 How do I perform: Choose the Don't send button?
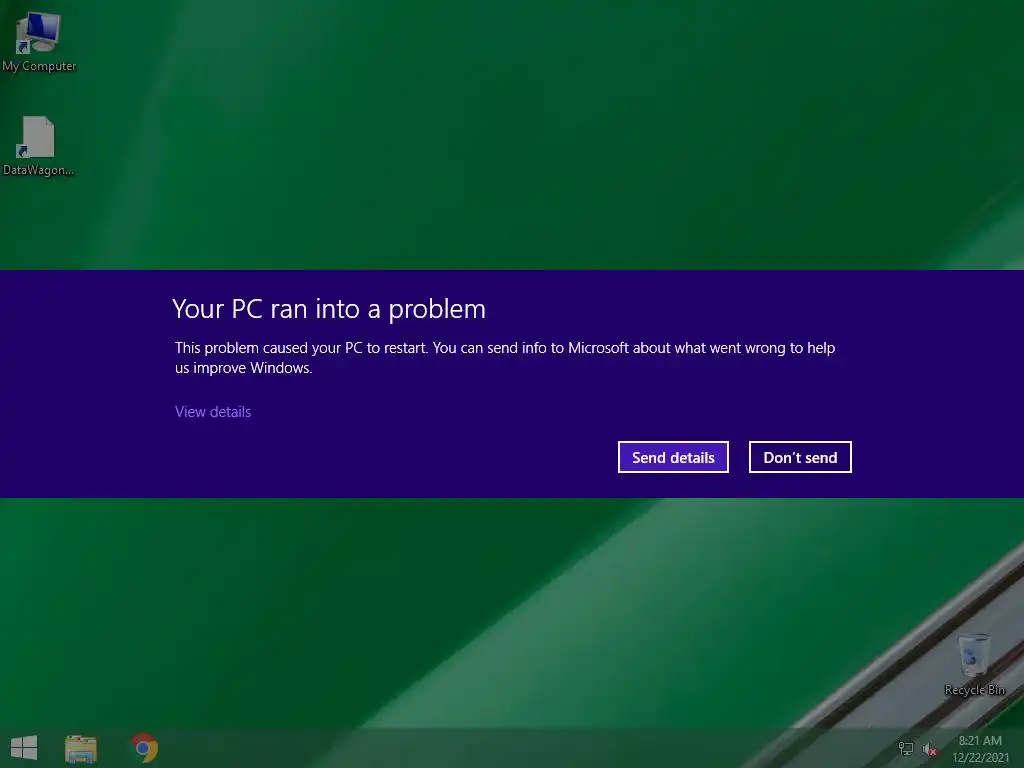[800, 457]
